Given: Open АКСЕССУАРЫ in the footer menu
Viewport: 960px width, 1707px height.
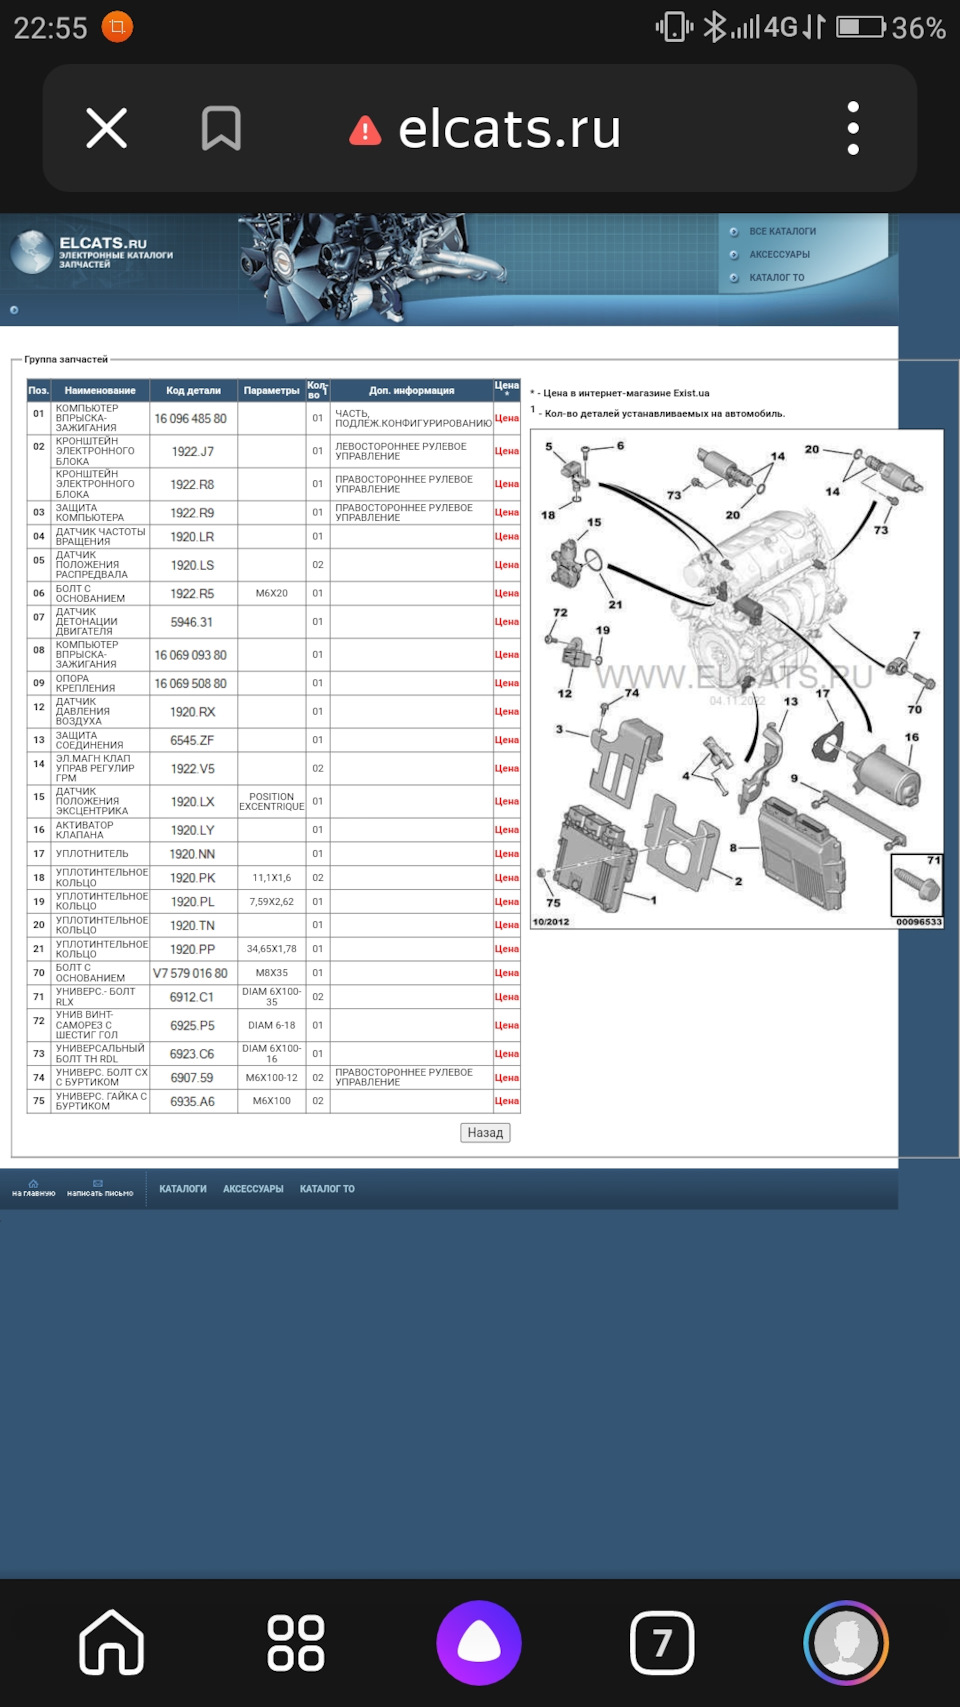Looking at the screenshot, I should 253,1189.
